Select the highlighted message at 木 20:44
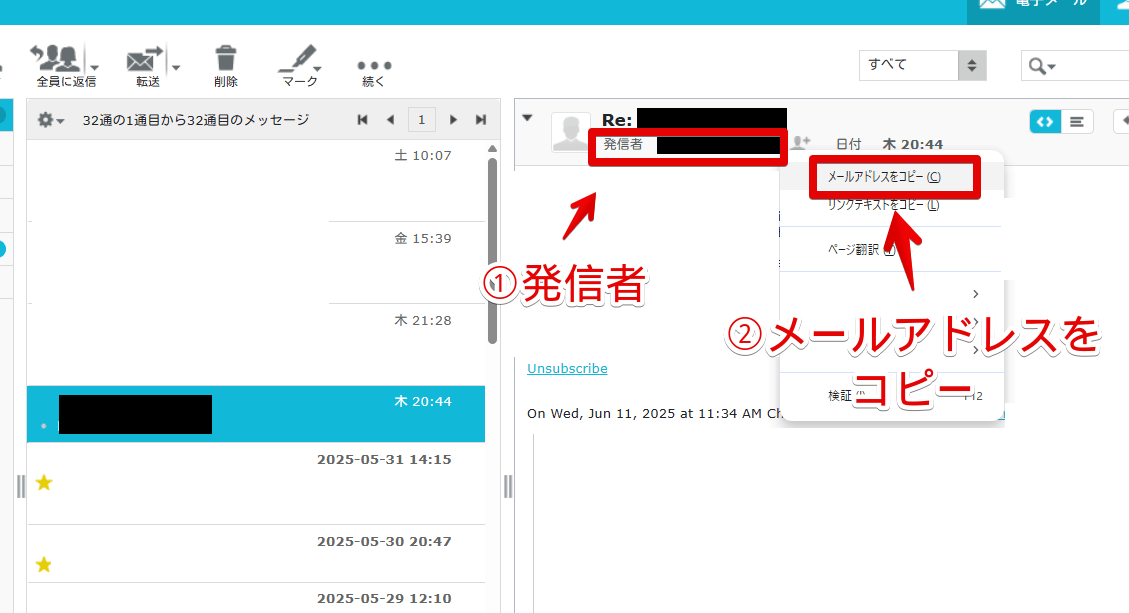The width and height of the screenshot is (1129, 613). (256, 413)
